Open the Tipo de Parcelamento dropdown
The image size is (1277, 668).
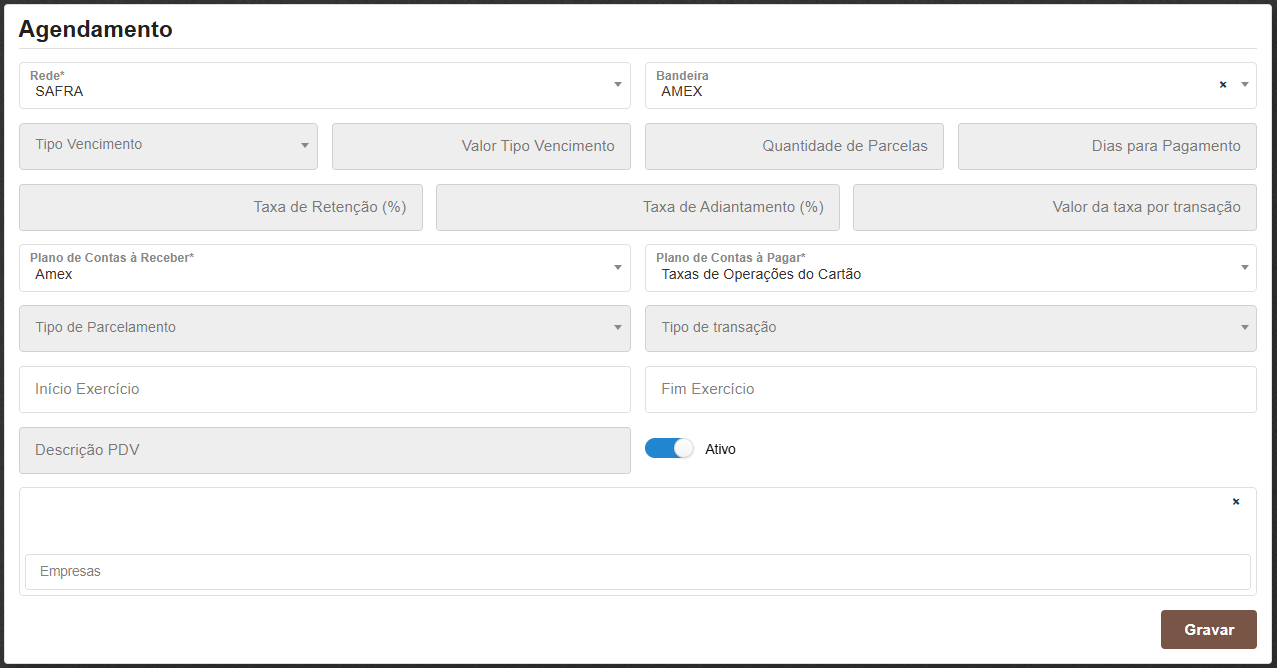[x=618, y=328]
